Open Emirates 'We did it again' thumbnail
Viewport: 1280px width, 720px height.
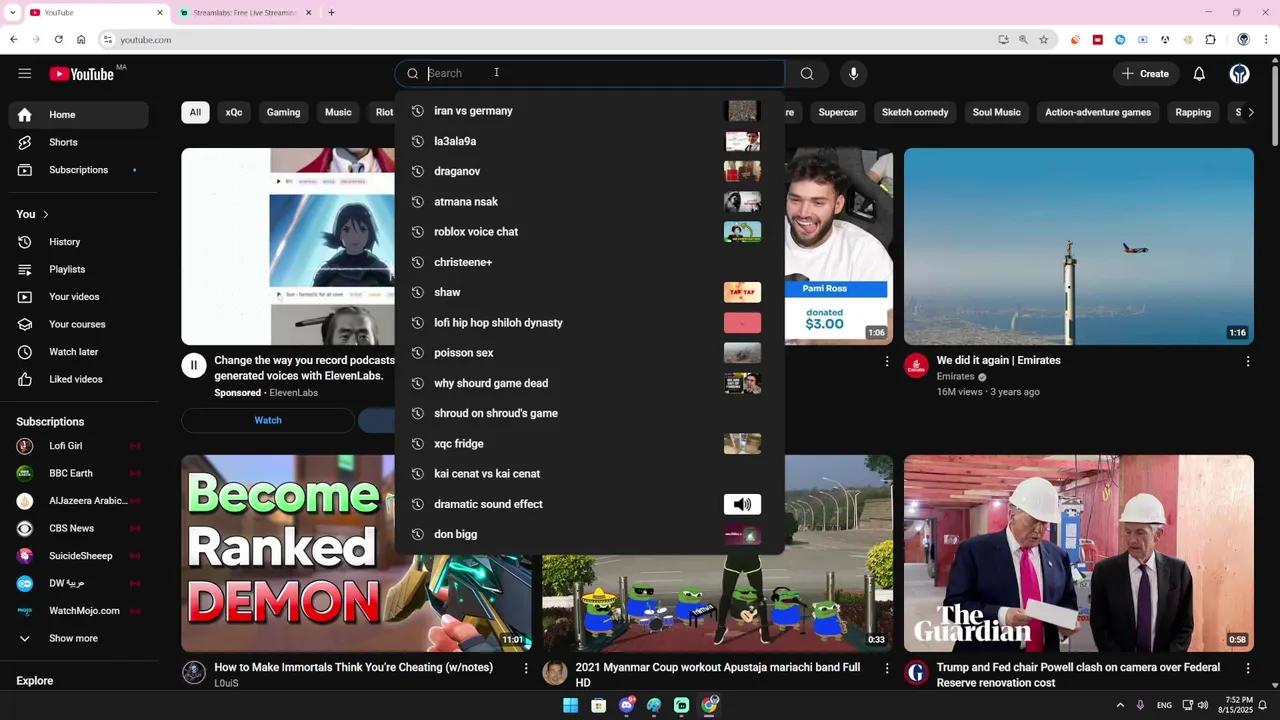click(1079, 246)
